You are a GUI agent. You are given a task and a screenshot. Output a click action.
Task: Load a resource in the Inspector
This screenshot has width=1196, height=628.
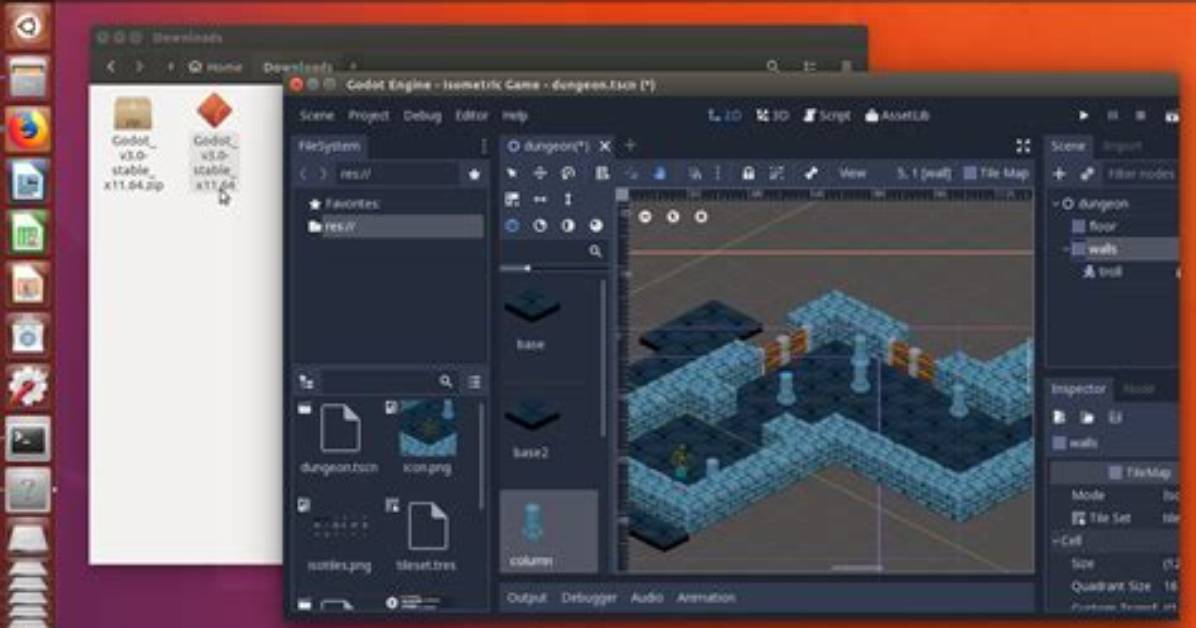click(1087, 417)
